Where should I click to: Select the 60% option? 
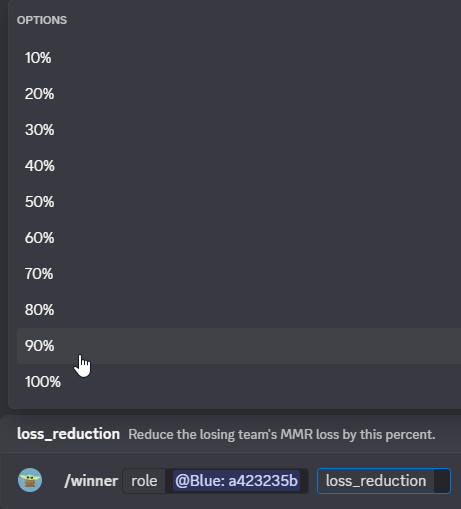[x=239, y=238]
